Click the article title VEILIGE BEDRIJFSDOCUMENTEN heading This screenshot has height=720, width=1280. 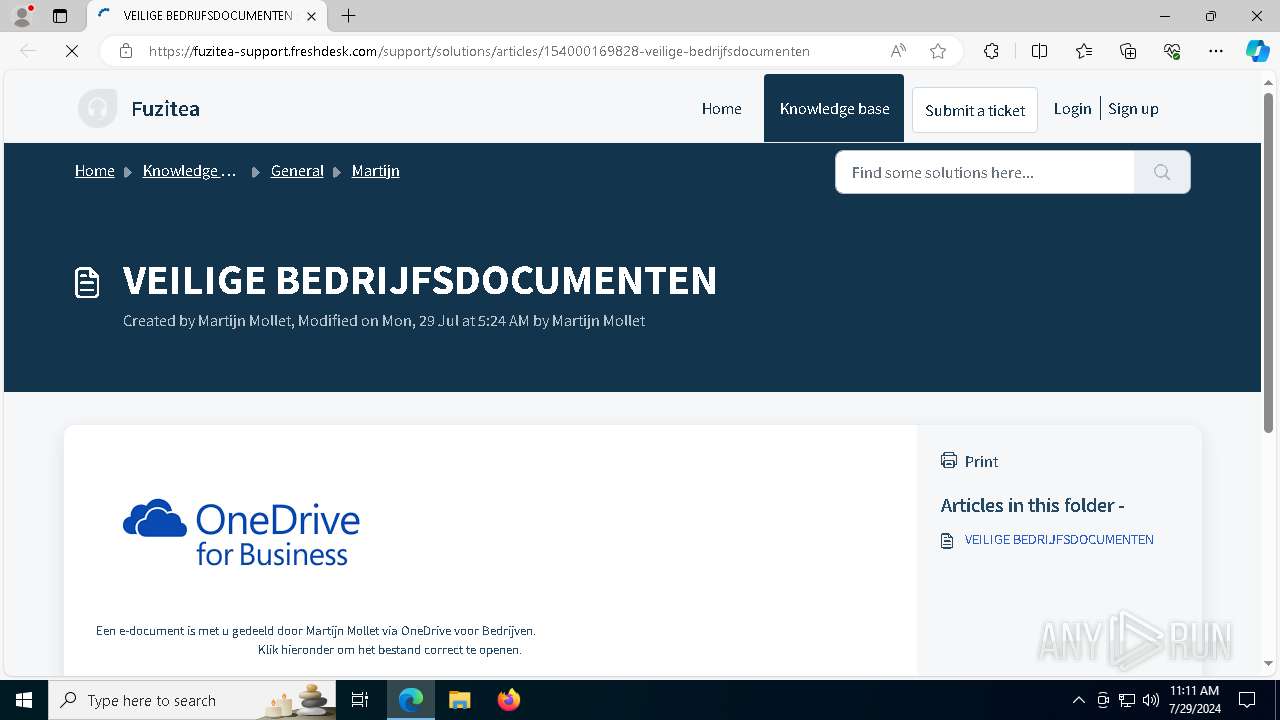coord(420,281)
